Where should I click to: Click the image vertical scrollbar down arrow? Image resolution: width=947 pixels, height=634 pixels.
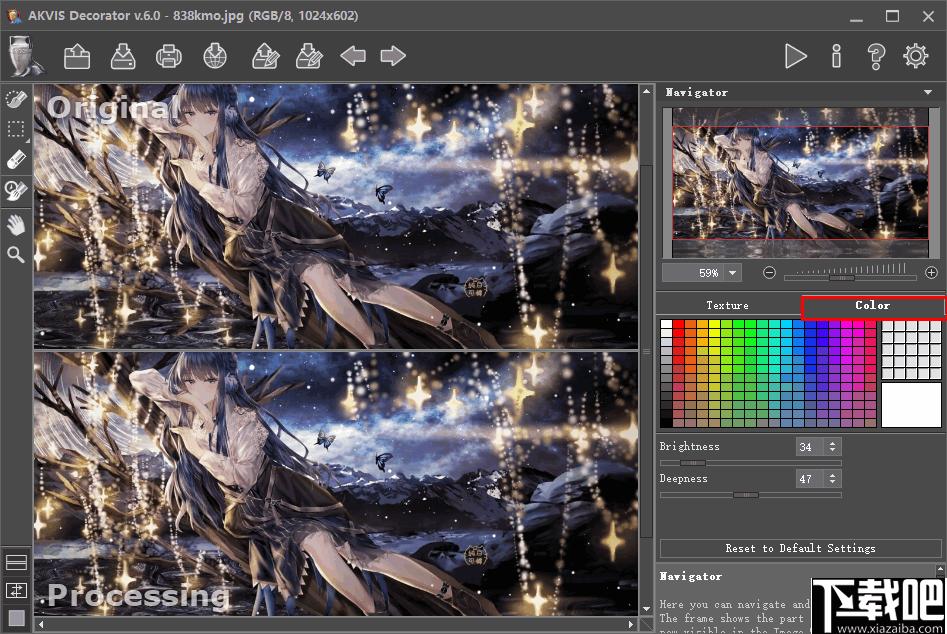[646, 609]
